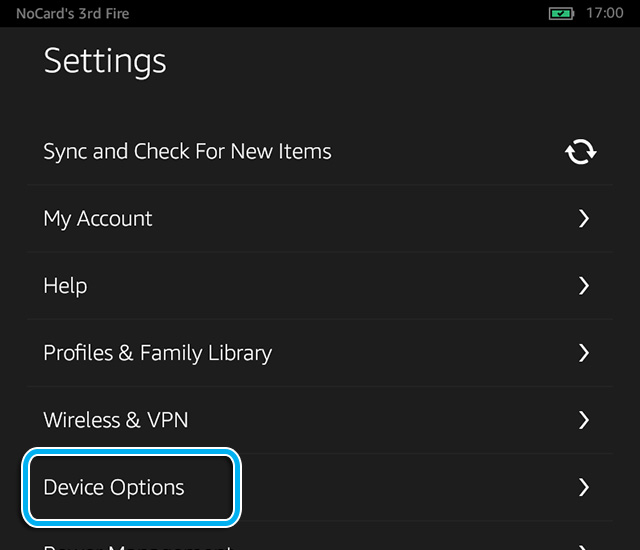Tap the chevron on the cut-off bottom row
The image size is (640, 550).
pos(584,547)
